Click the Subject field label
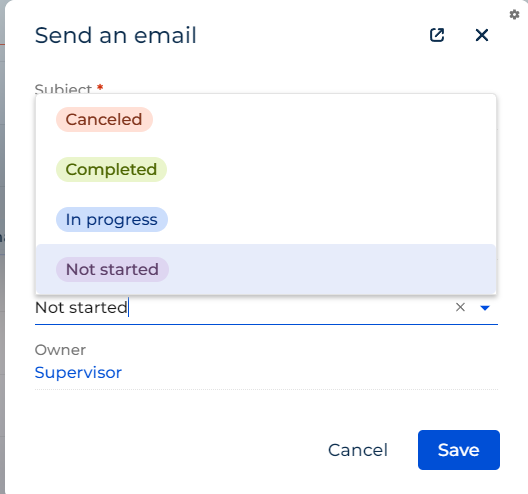The image size is (528, 494). (x=63, y=89)
